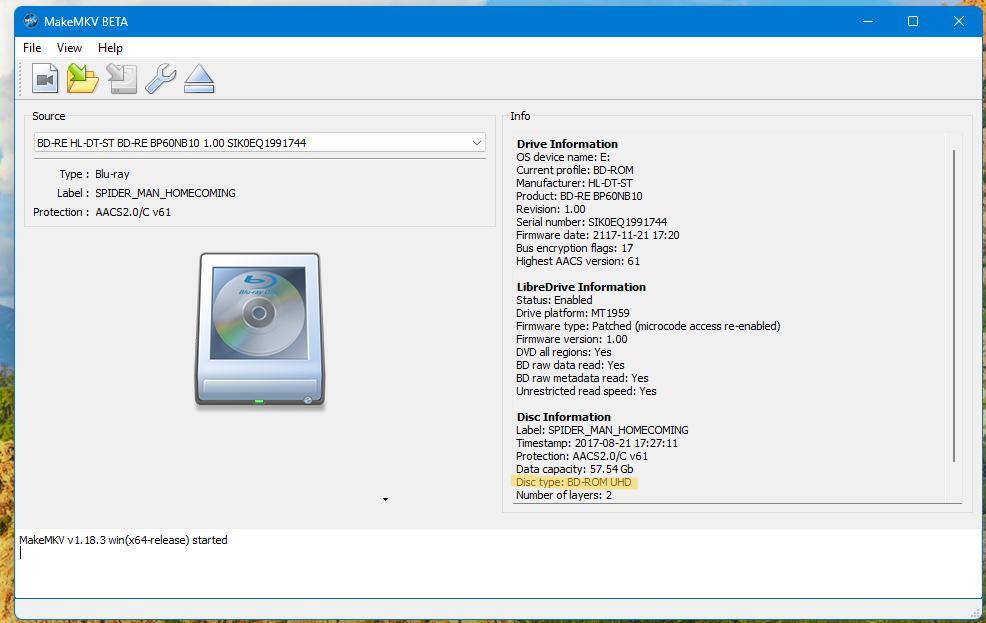Click the Open disc folder icon
Viewport: 986px width, 623px height.
(x=83, y=79)
